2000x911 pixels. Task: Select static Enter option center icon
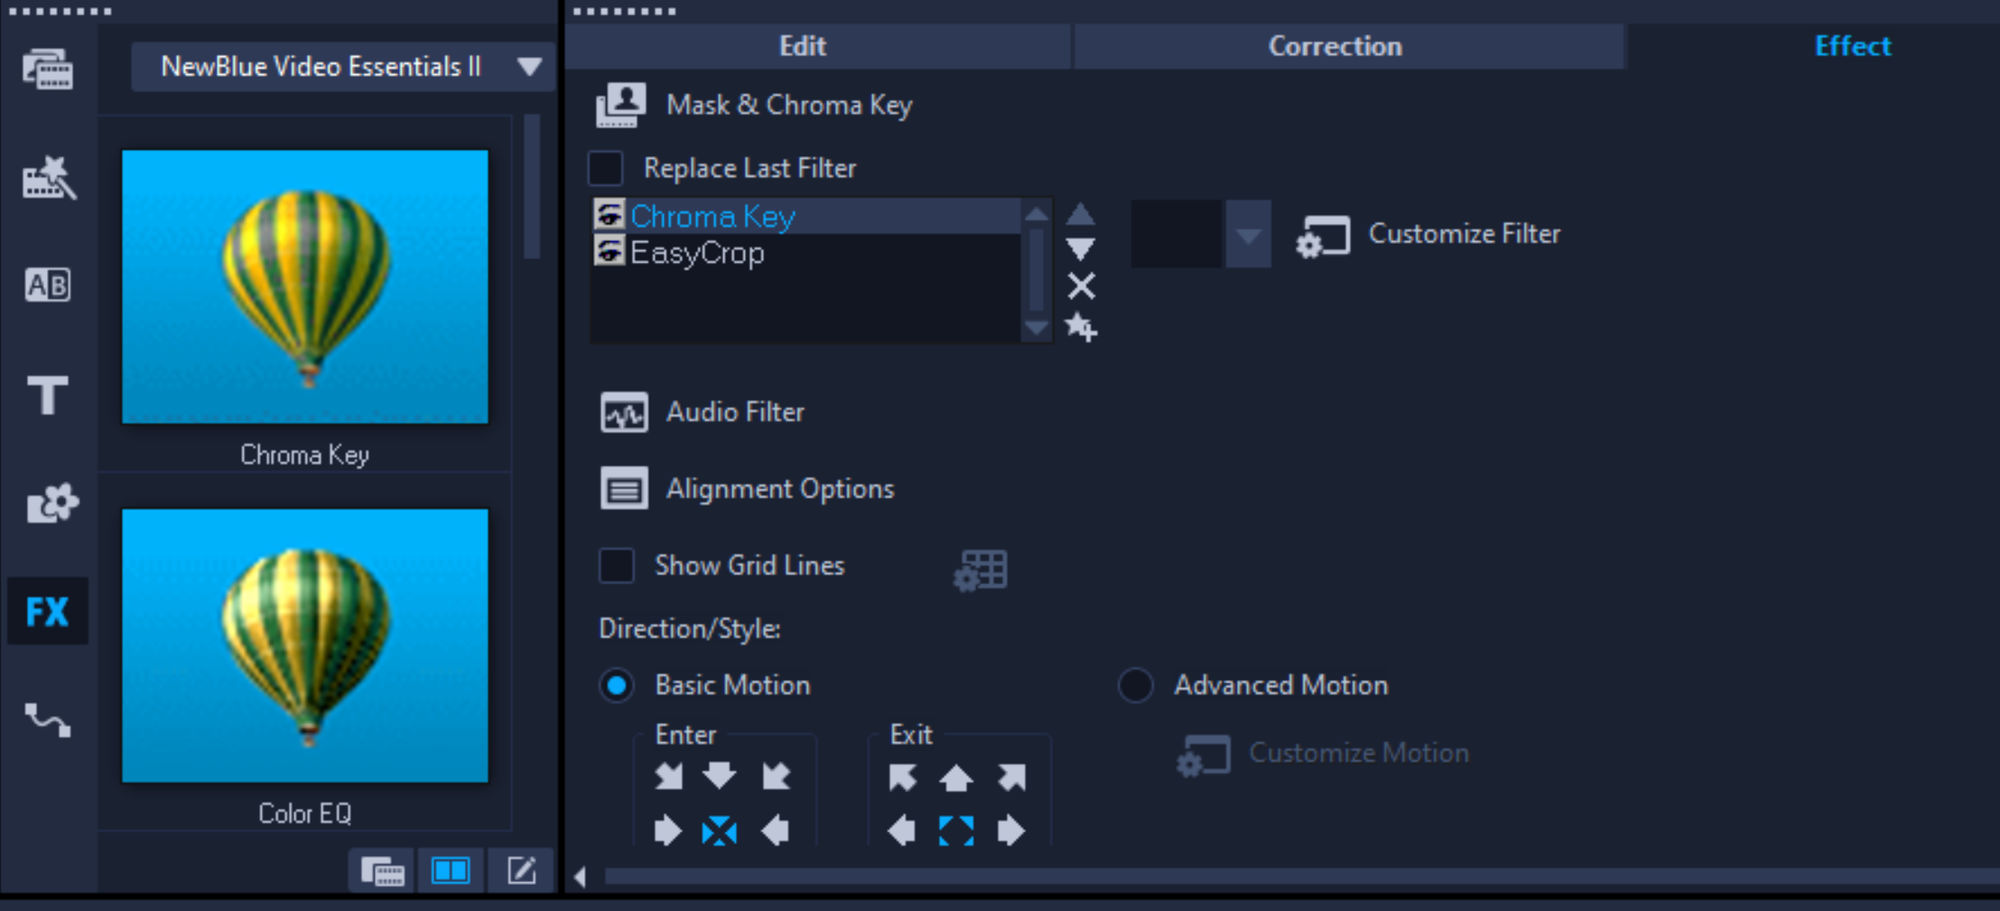pyautogui.click(x=719, y=830)
